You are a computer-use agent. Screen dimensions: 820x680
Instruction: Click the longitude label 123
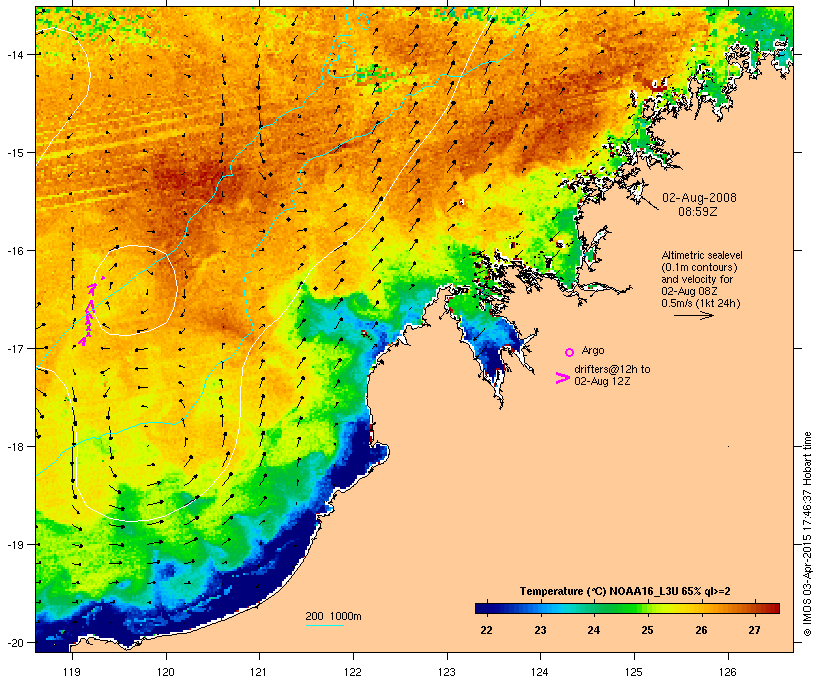[447, 672]
